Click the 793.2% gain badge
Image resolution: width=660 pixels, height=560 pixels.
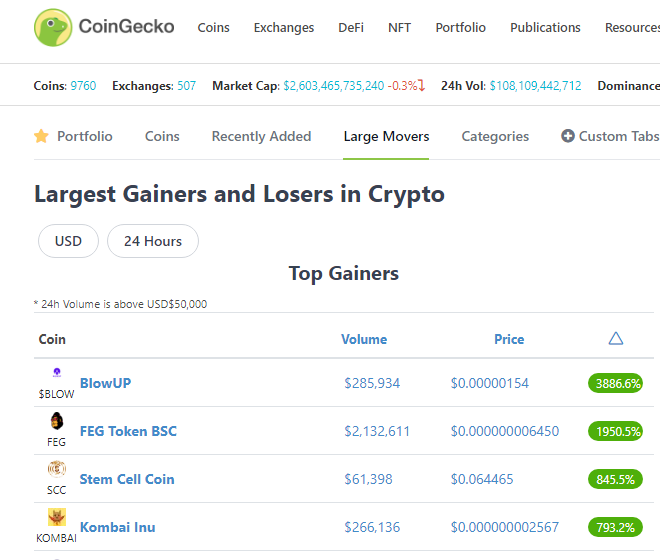(615, 527)
